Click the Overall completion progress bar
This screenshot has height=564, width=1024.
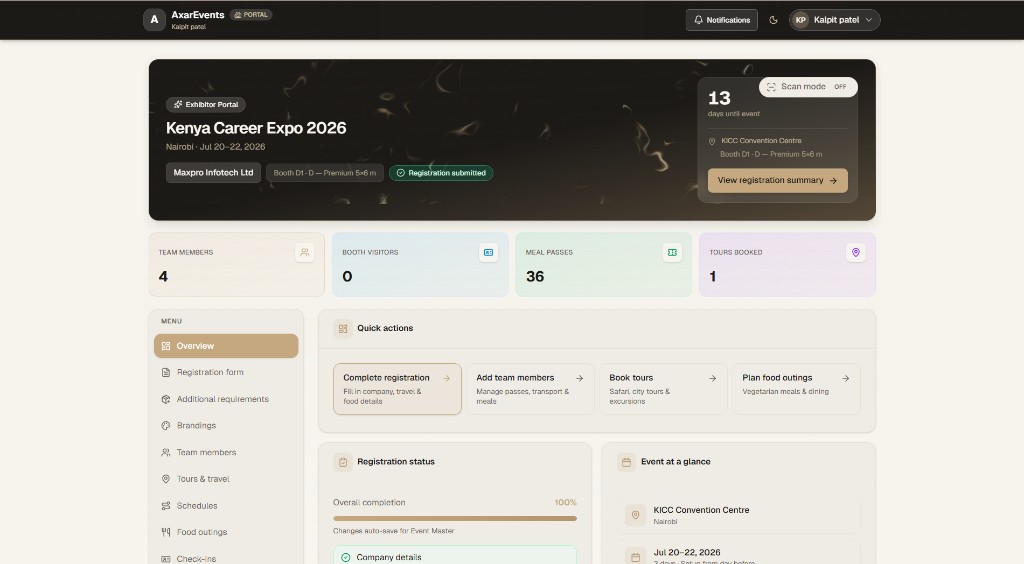(x=455, y=518)
